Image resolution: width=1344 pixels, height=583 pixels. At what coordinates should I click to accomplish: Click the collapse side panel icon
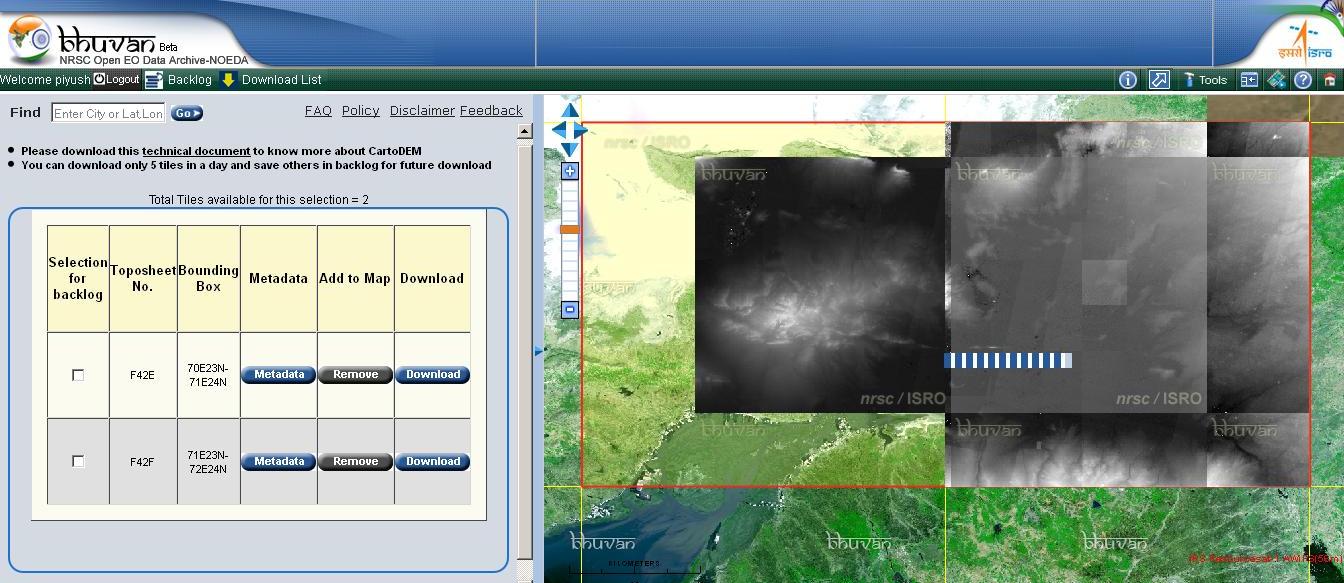tap(1249, 80)
